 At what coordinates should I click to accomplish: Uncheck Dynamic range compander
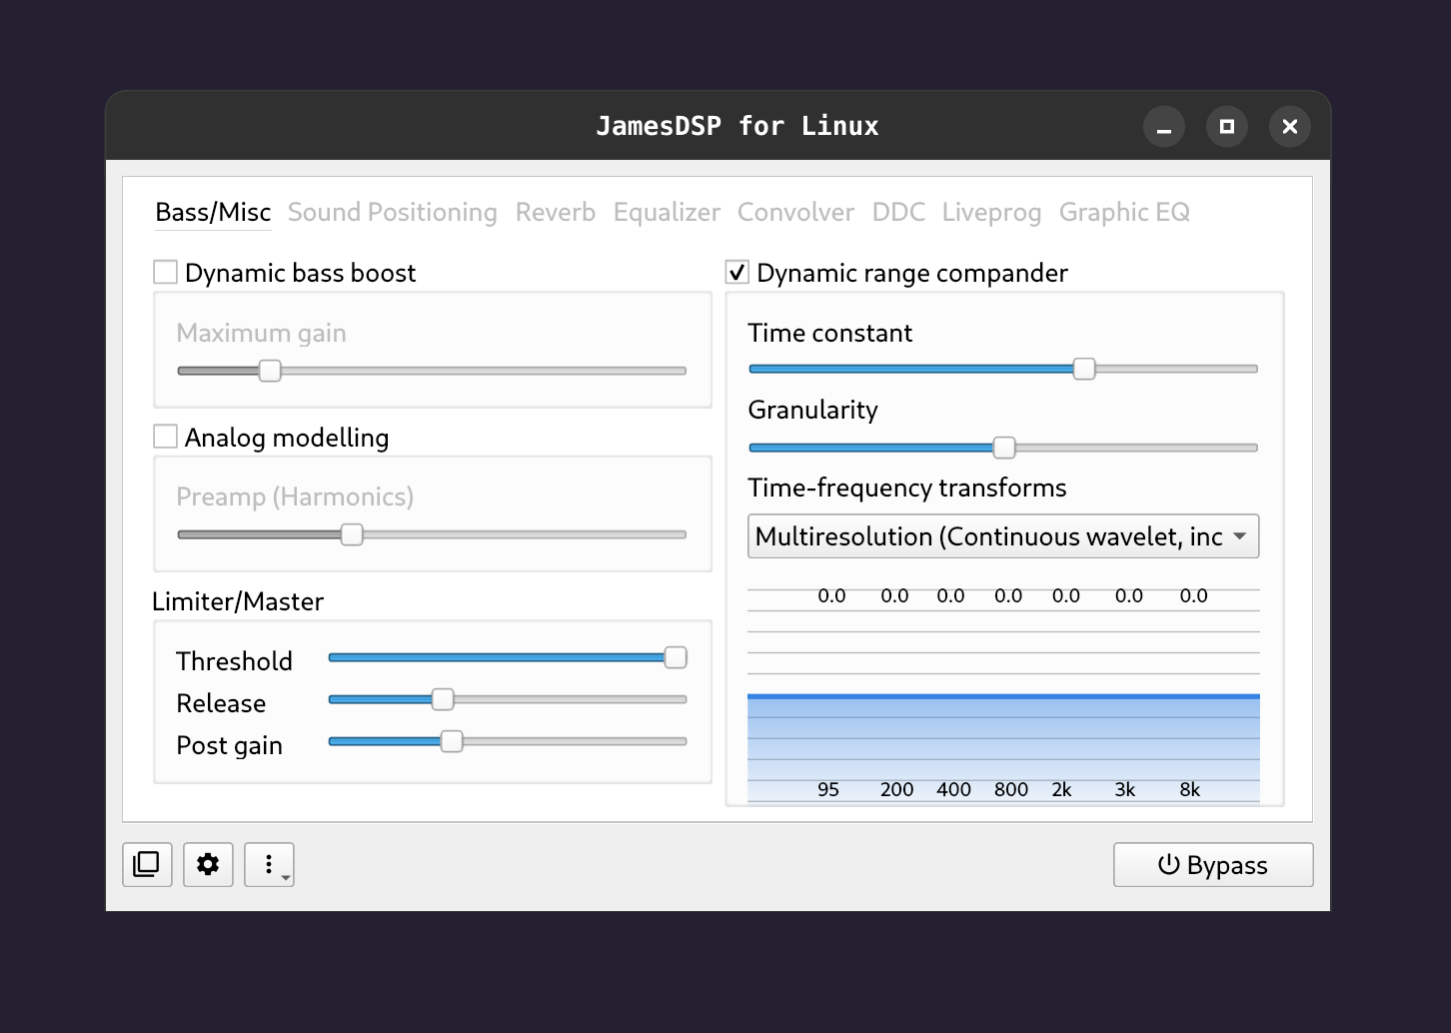pyautogui.click(x=737, y=272)
